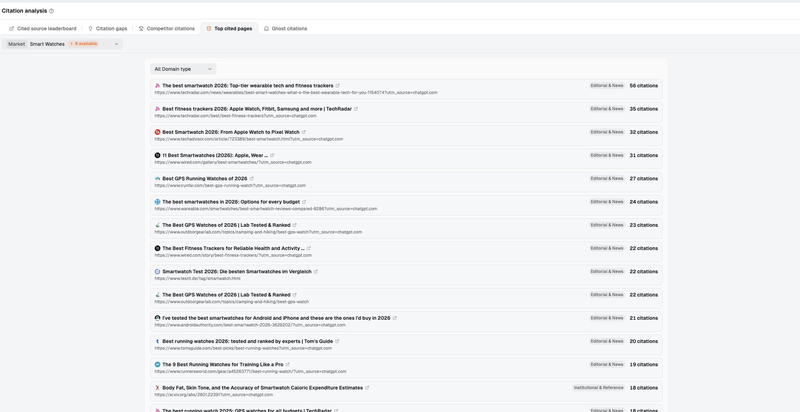The width and height of the screenshot is (800, 412).
Task: Select the Top cited pages tab
Action: click(x=229, y=29)
